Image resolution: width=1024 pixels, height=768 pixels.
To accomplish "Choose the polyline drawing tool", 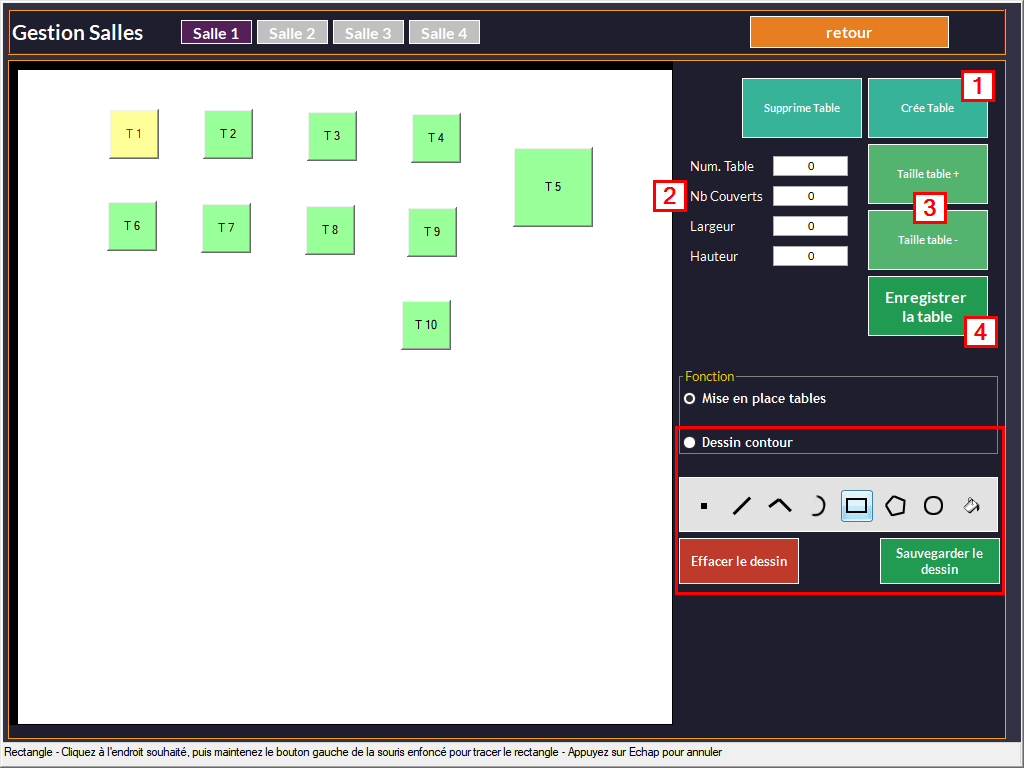I will pyautogui.click(x=780, y=506).
